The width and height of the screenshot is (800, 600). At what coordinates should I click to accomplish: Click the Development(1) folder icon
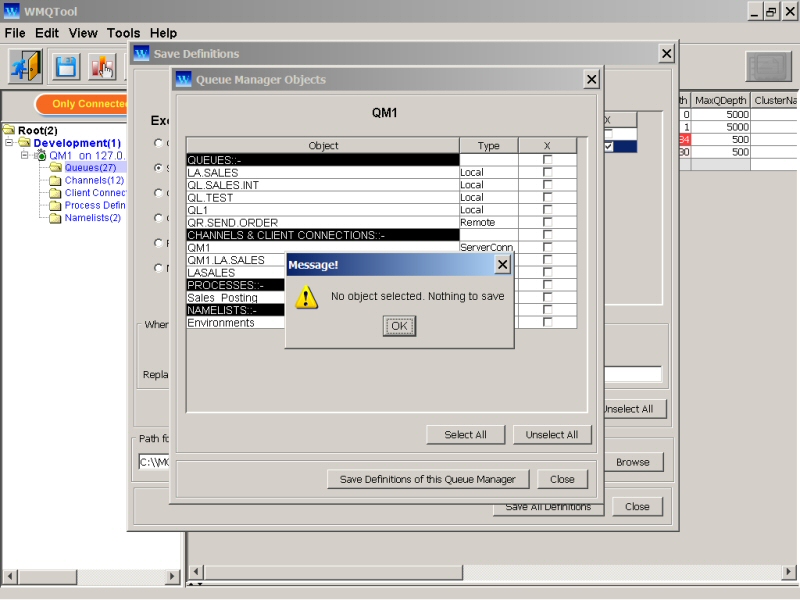click(x=24, y=142)
